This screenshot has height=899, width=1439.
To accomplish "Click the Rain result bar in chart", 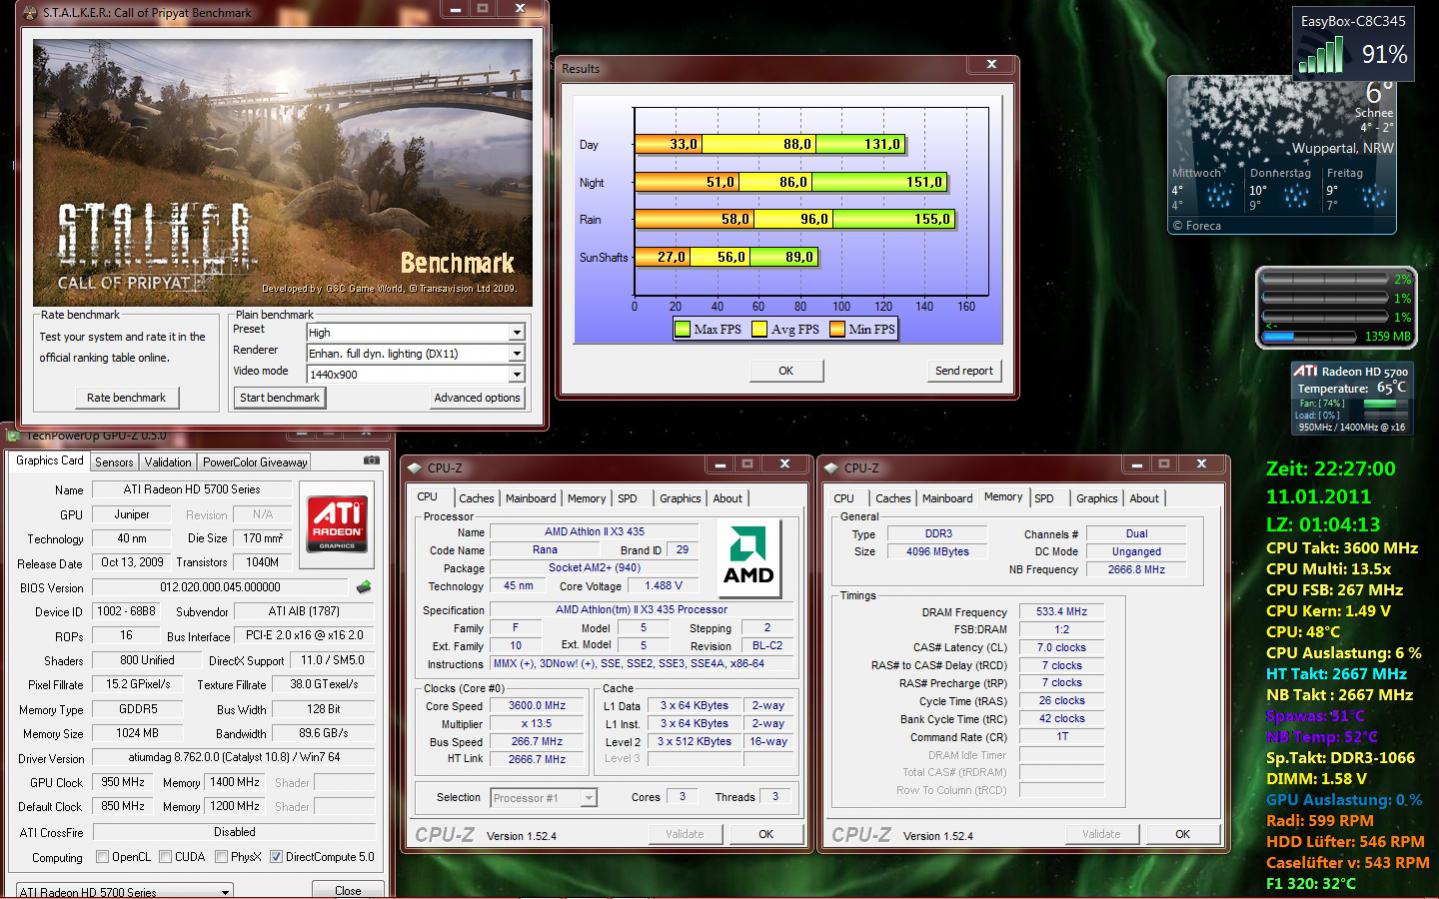I will (795, 219).
